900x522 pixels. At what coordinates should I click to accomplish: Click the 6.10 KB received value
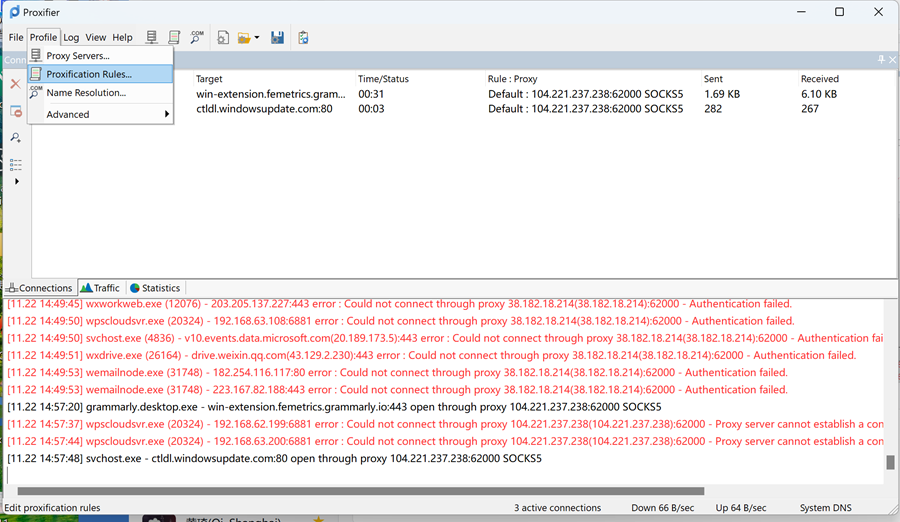tap(819, 94)
